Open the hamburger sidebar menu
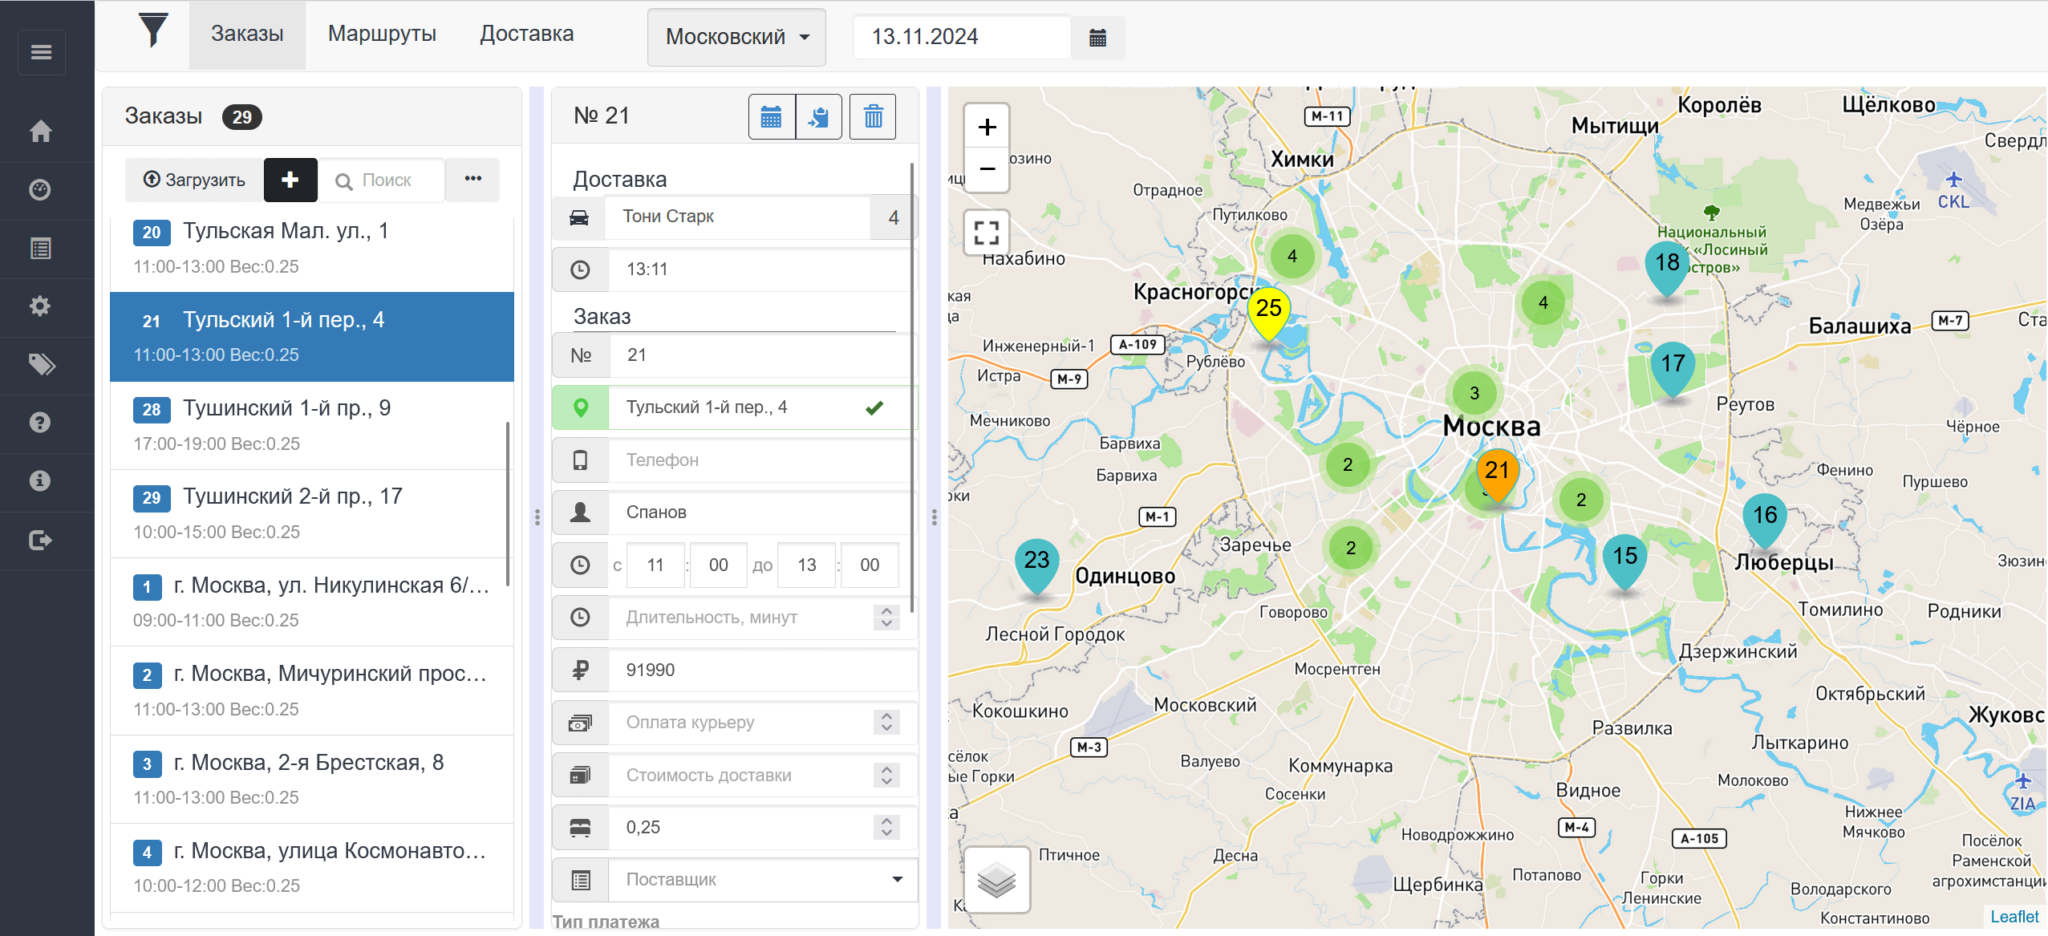Viewport: 2048px width, 936px height. 41,52
